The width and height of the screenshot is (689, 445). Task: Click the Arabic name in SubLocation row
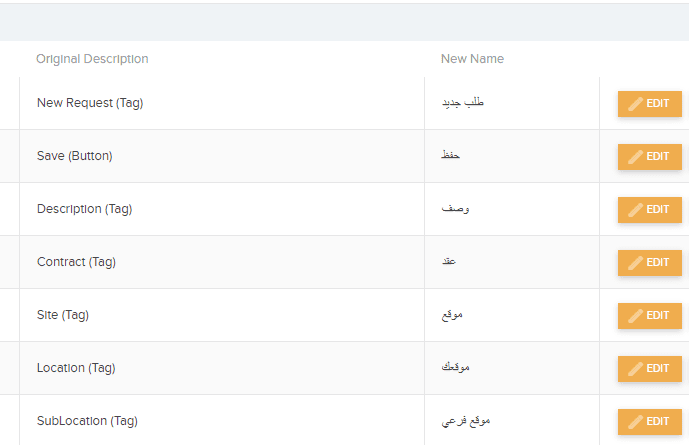[x=466, y=421]
